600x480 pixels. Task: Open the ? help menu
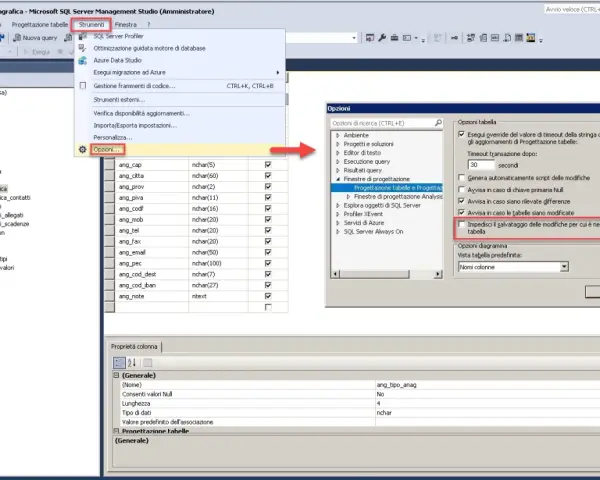[149, 24]
